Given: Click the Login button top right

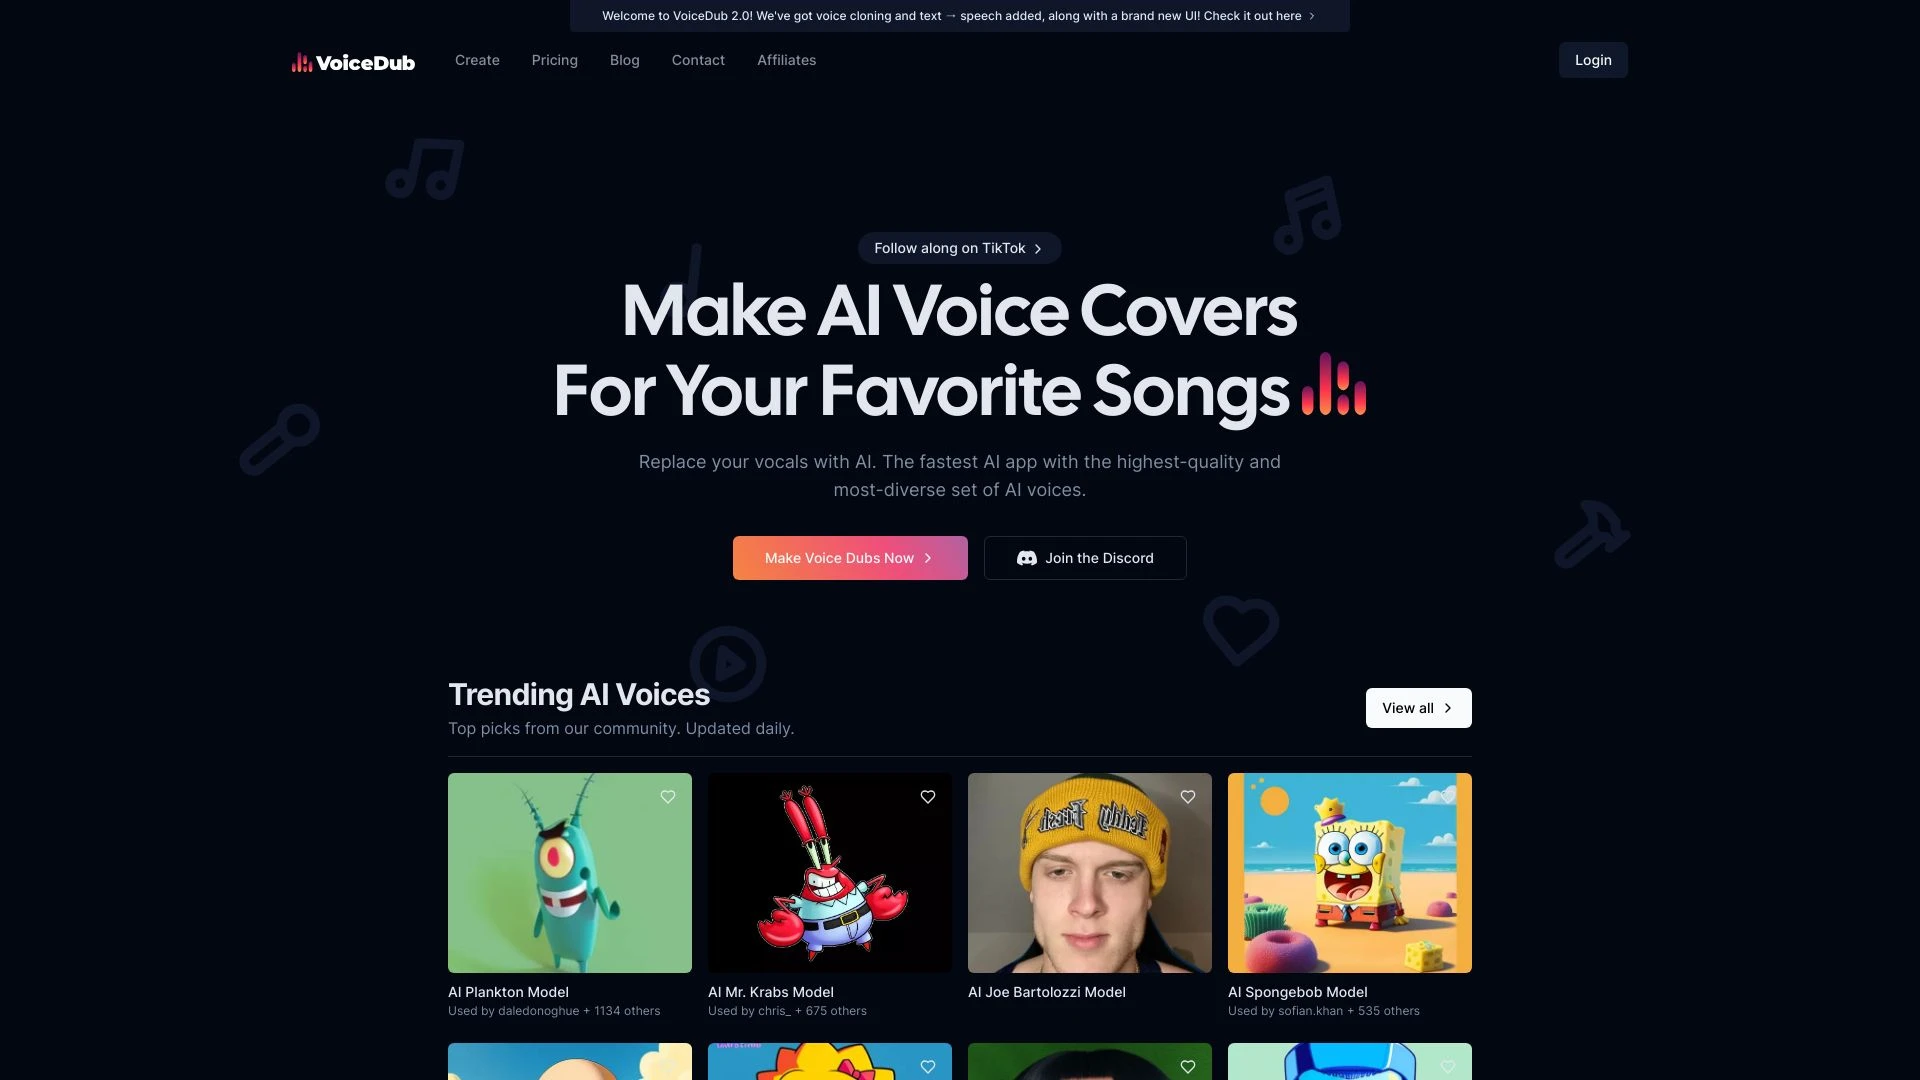Looking at the screenshot, I should point(1593,59).
